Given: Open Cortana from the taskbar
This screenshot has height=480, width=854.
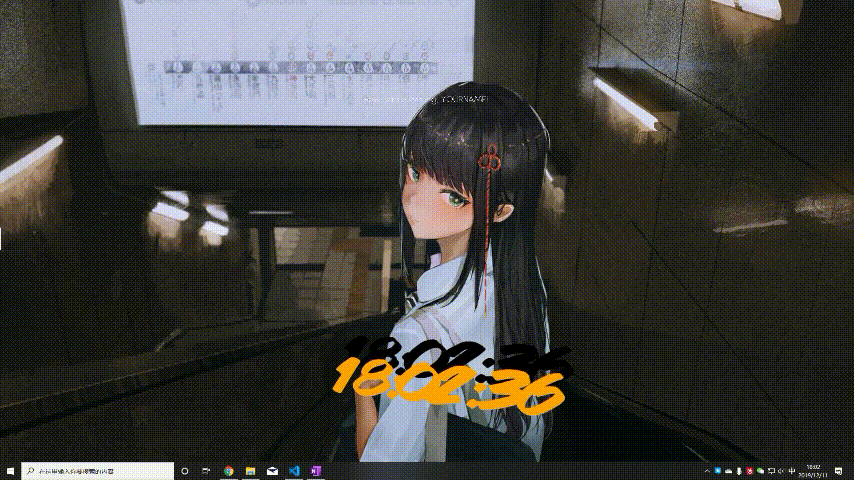Looking at the screenshot, I should coord(185,470).
